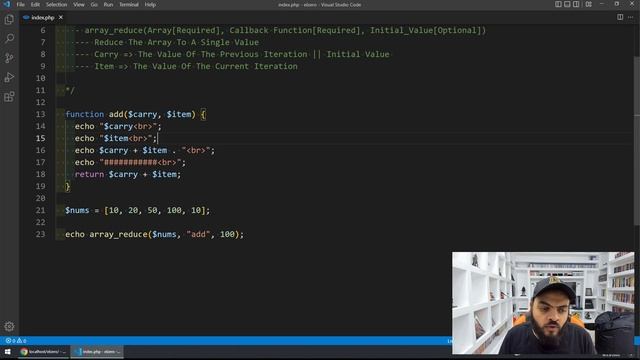This screenshot has width=640, height=360.
Task: Open the Edit menu
Action: point(35,4)
